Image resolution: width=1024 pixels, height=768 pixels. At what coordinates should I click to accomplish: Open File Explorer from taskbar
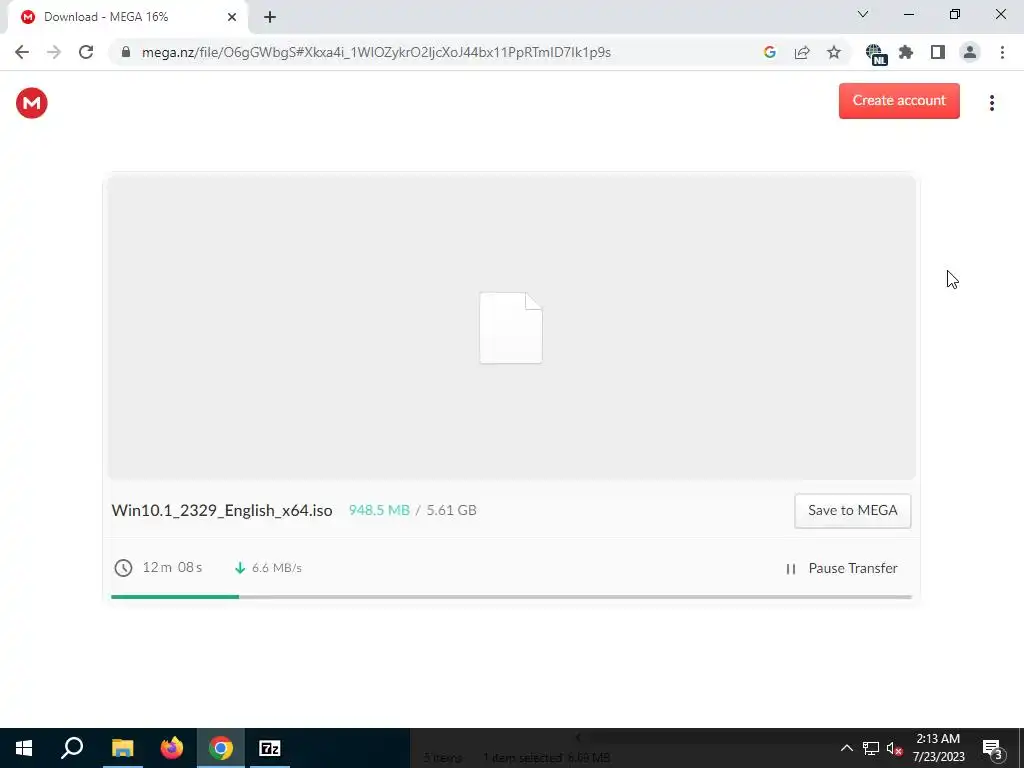click(122, 748)
